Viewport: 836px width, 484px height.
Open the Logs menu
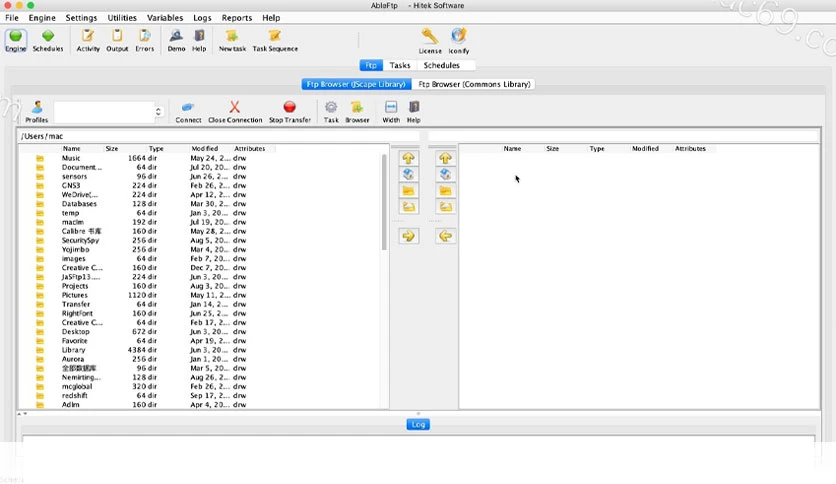(x=202, y=18)
